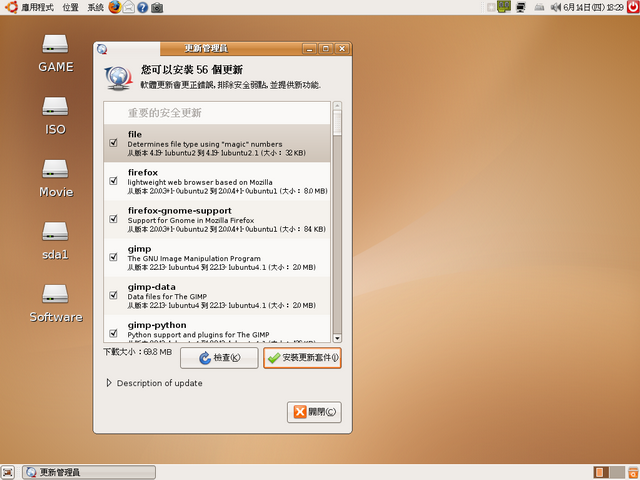The image size is (640, 480).
Task: Open the Movie drive icon on the desktop
Action: coord(55,169)
